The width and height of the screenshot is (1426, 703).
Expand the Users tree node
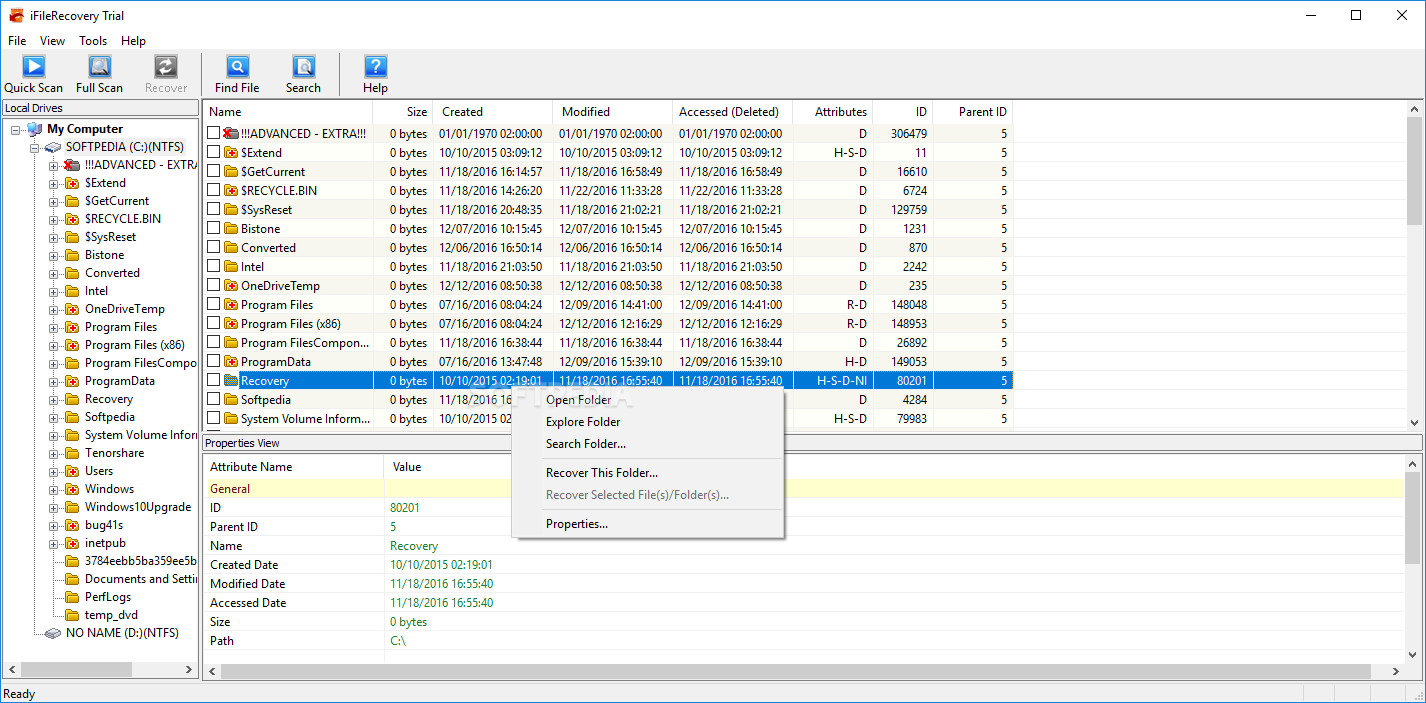54,471
